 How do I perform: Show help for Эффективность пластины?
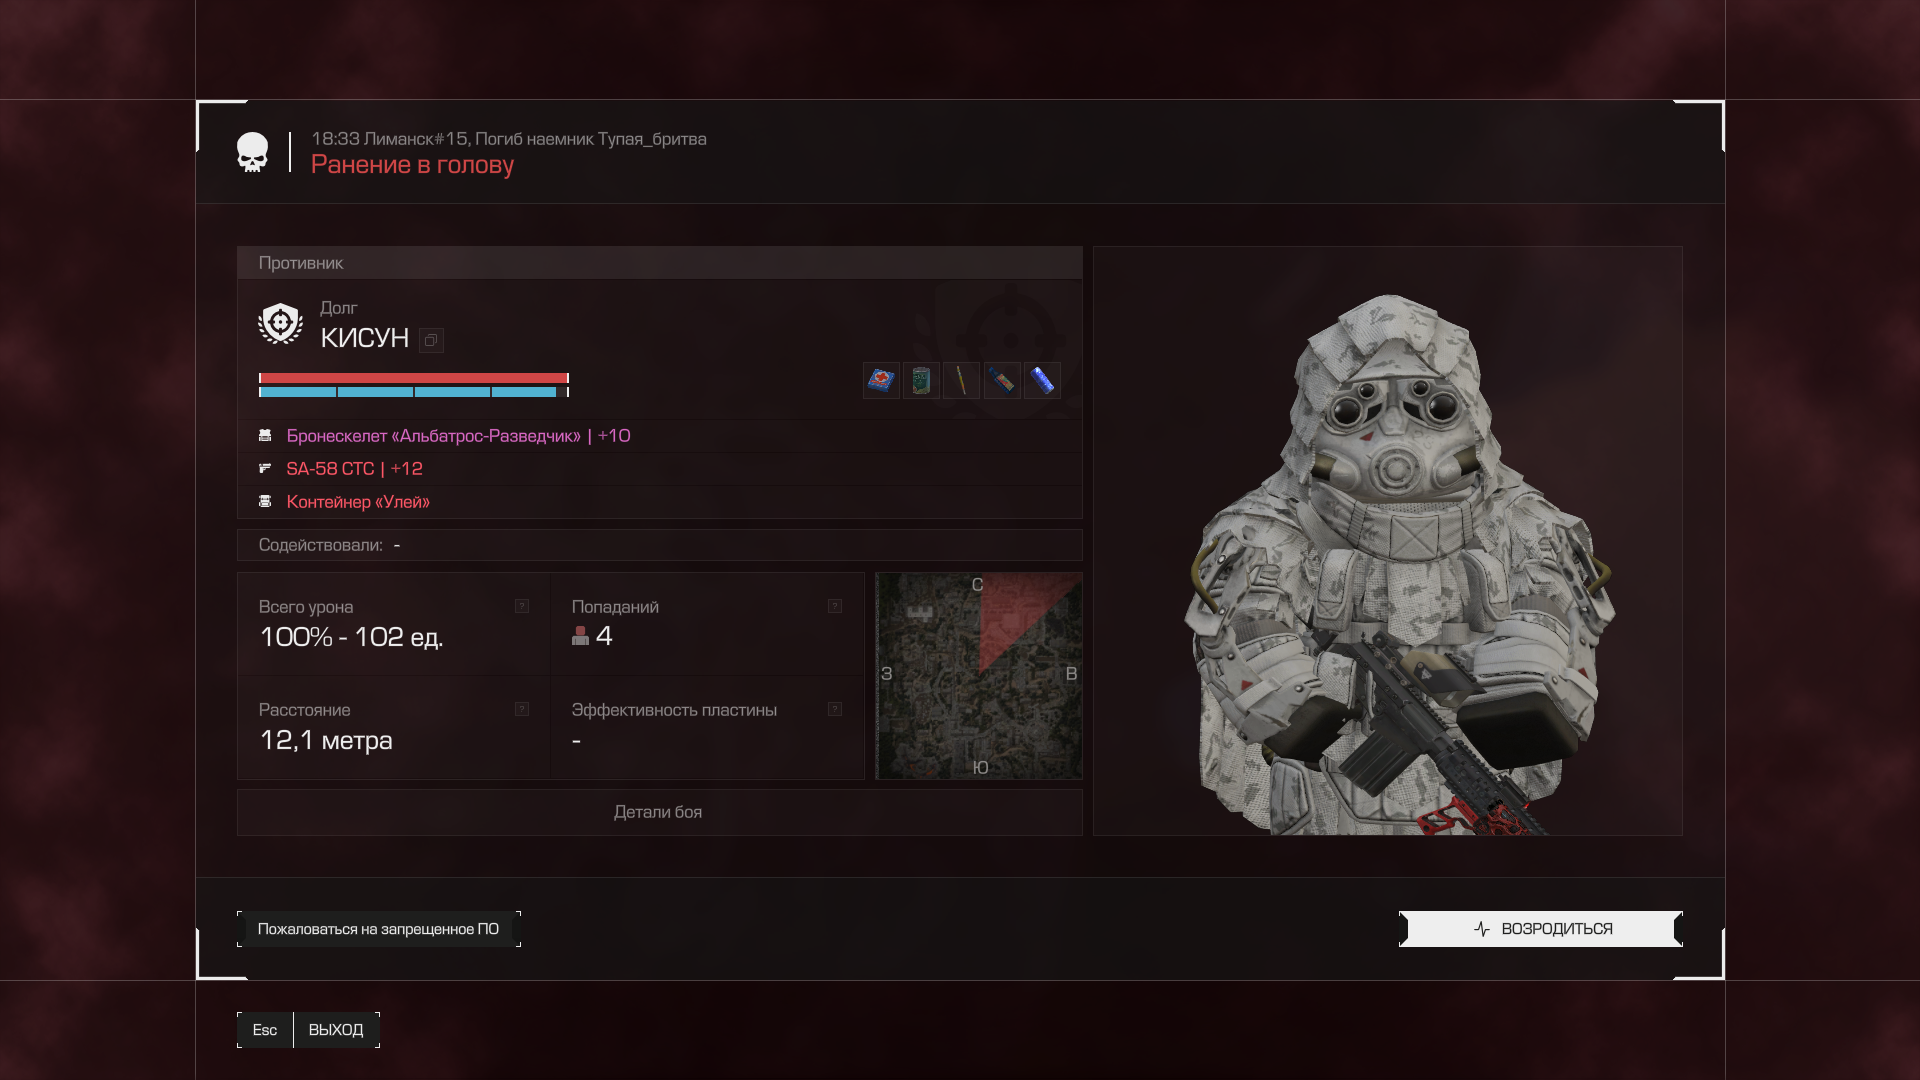[x=835, y=709]
